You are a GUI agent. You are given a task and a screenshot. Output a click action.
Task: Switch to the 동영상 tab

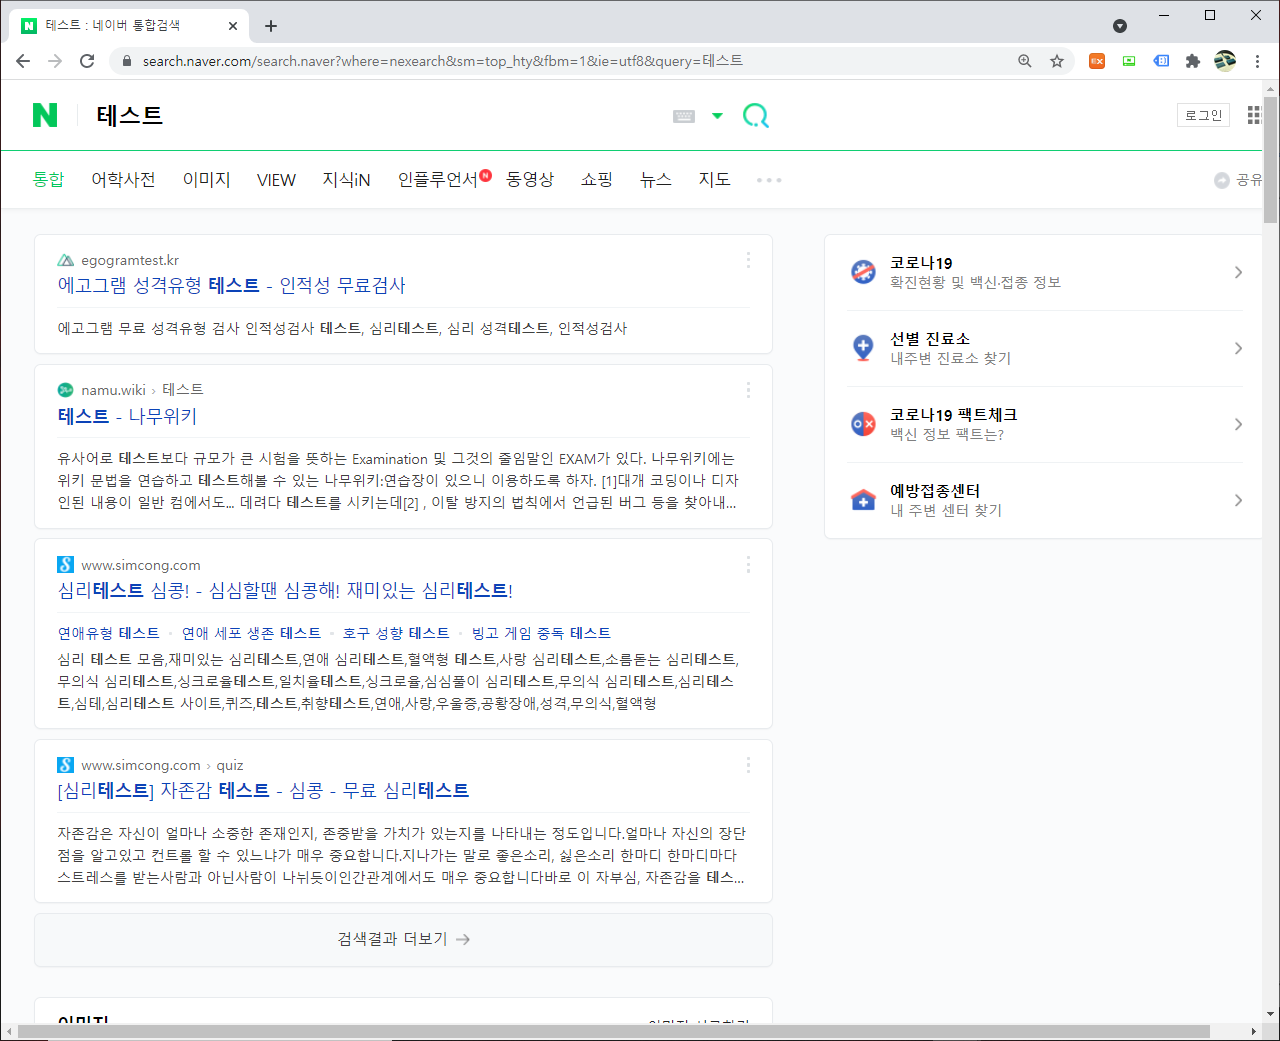530,180
